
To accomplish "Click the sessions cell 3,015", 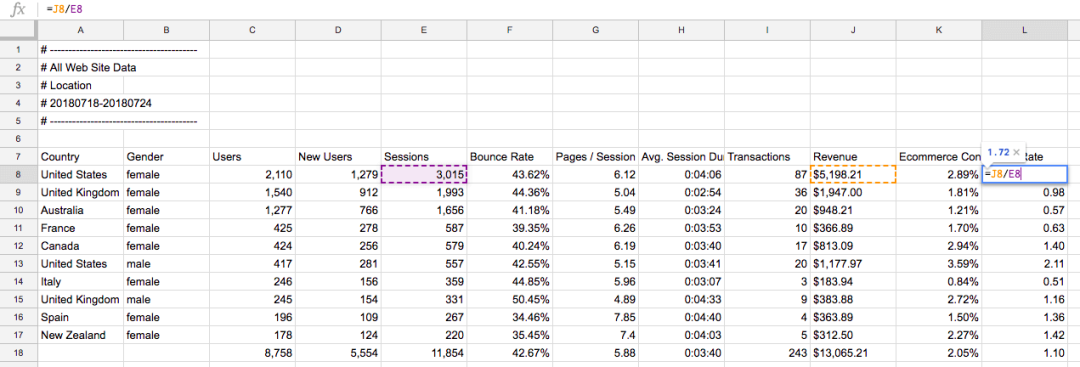I will 424,175.
